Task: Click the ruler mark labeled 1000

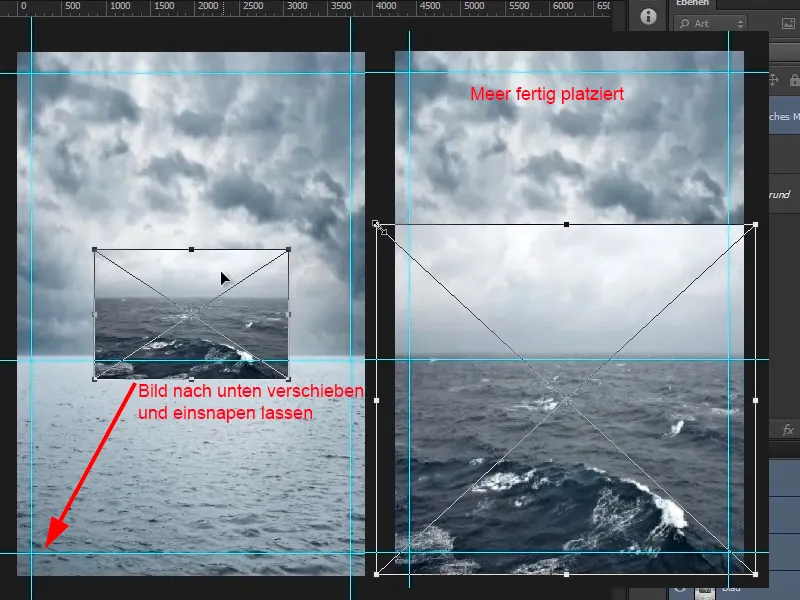Action: (120, 6)
